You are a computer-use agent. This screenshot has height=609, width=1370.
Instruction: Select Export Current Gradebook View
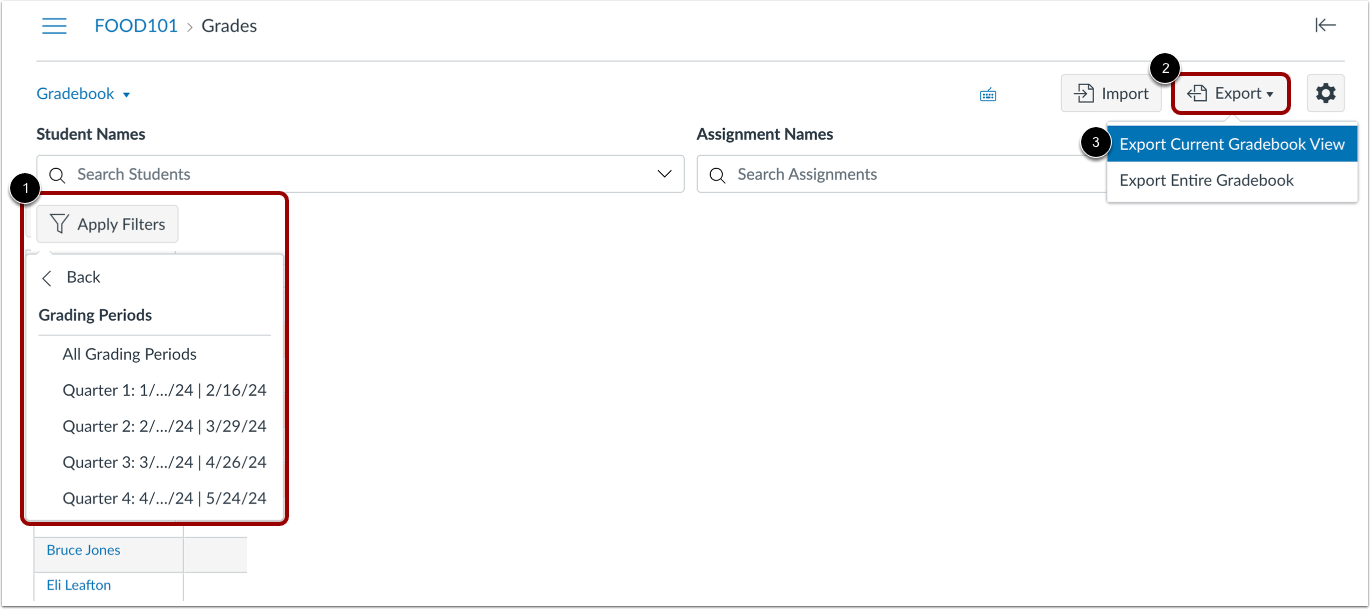pyautogui.click(x=1232, y=143)
